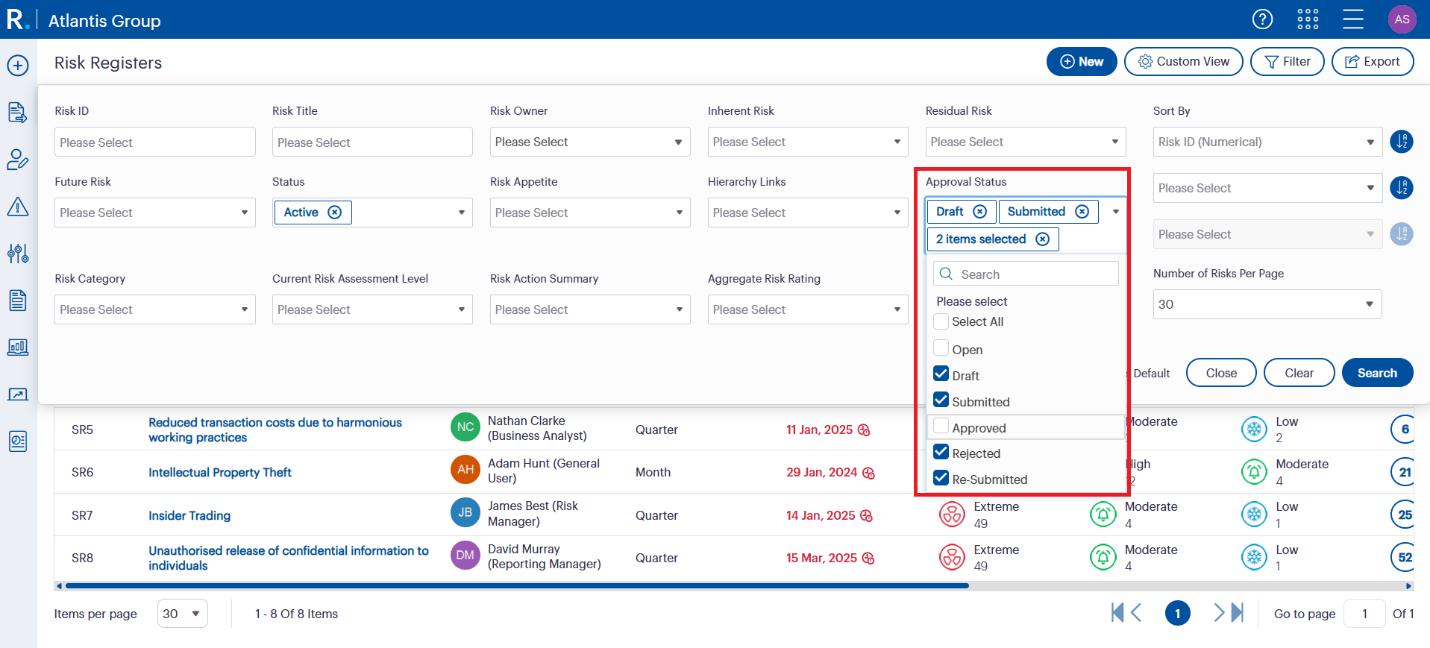Click the NC avatar for Nathan Clarke
This screenshot has width=1430, height=648.
pyautogui.click(x=465, y=428)
